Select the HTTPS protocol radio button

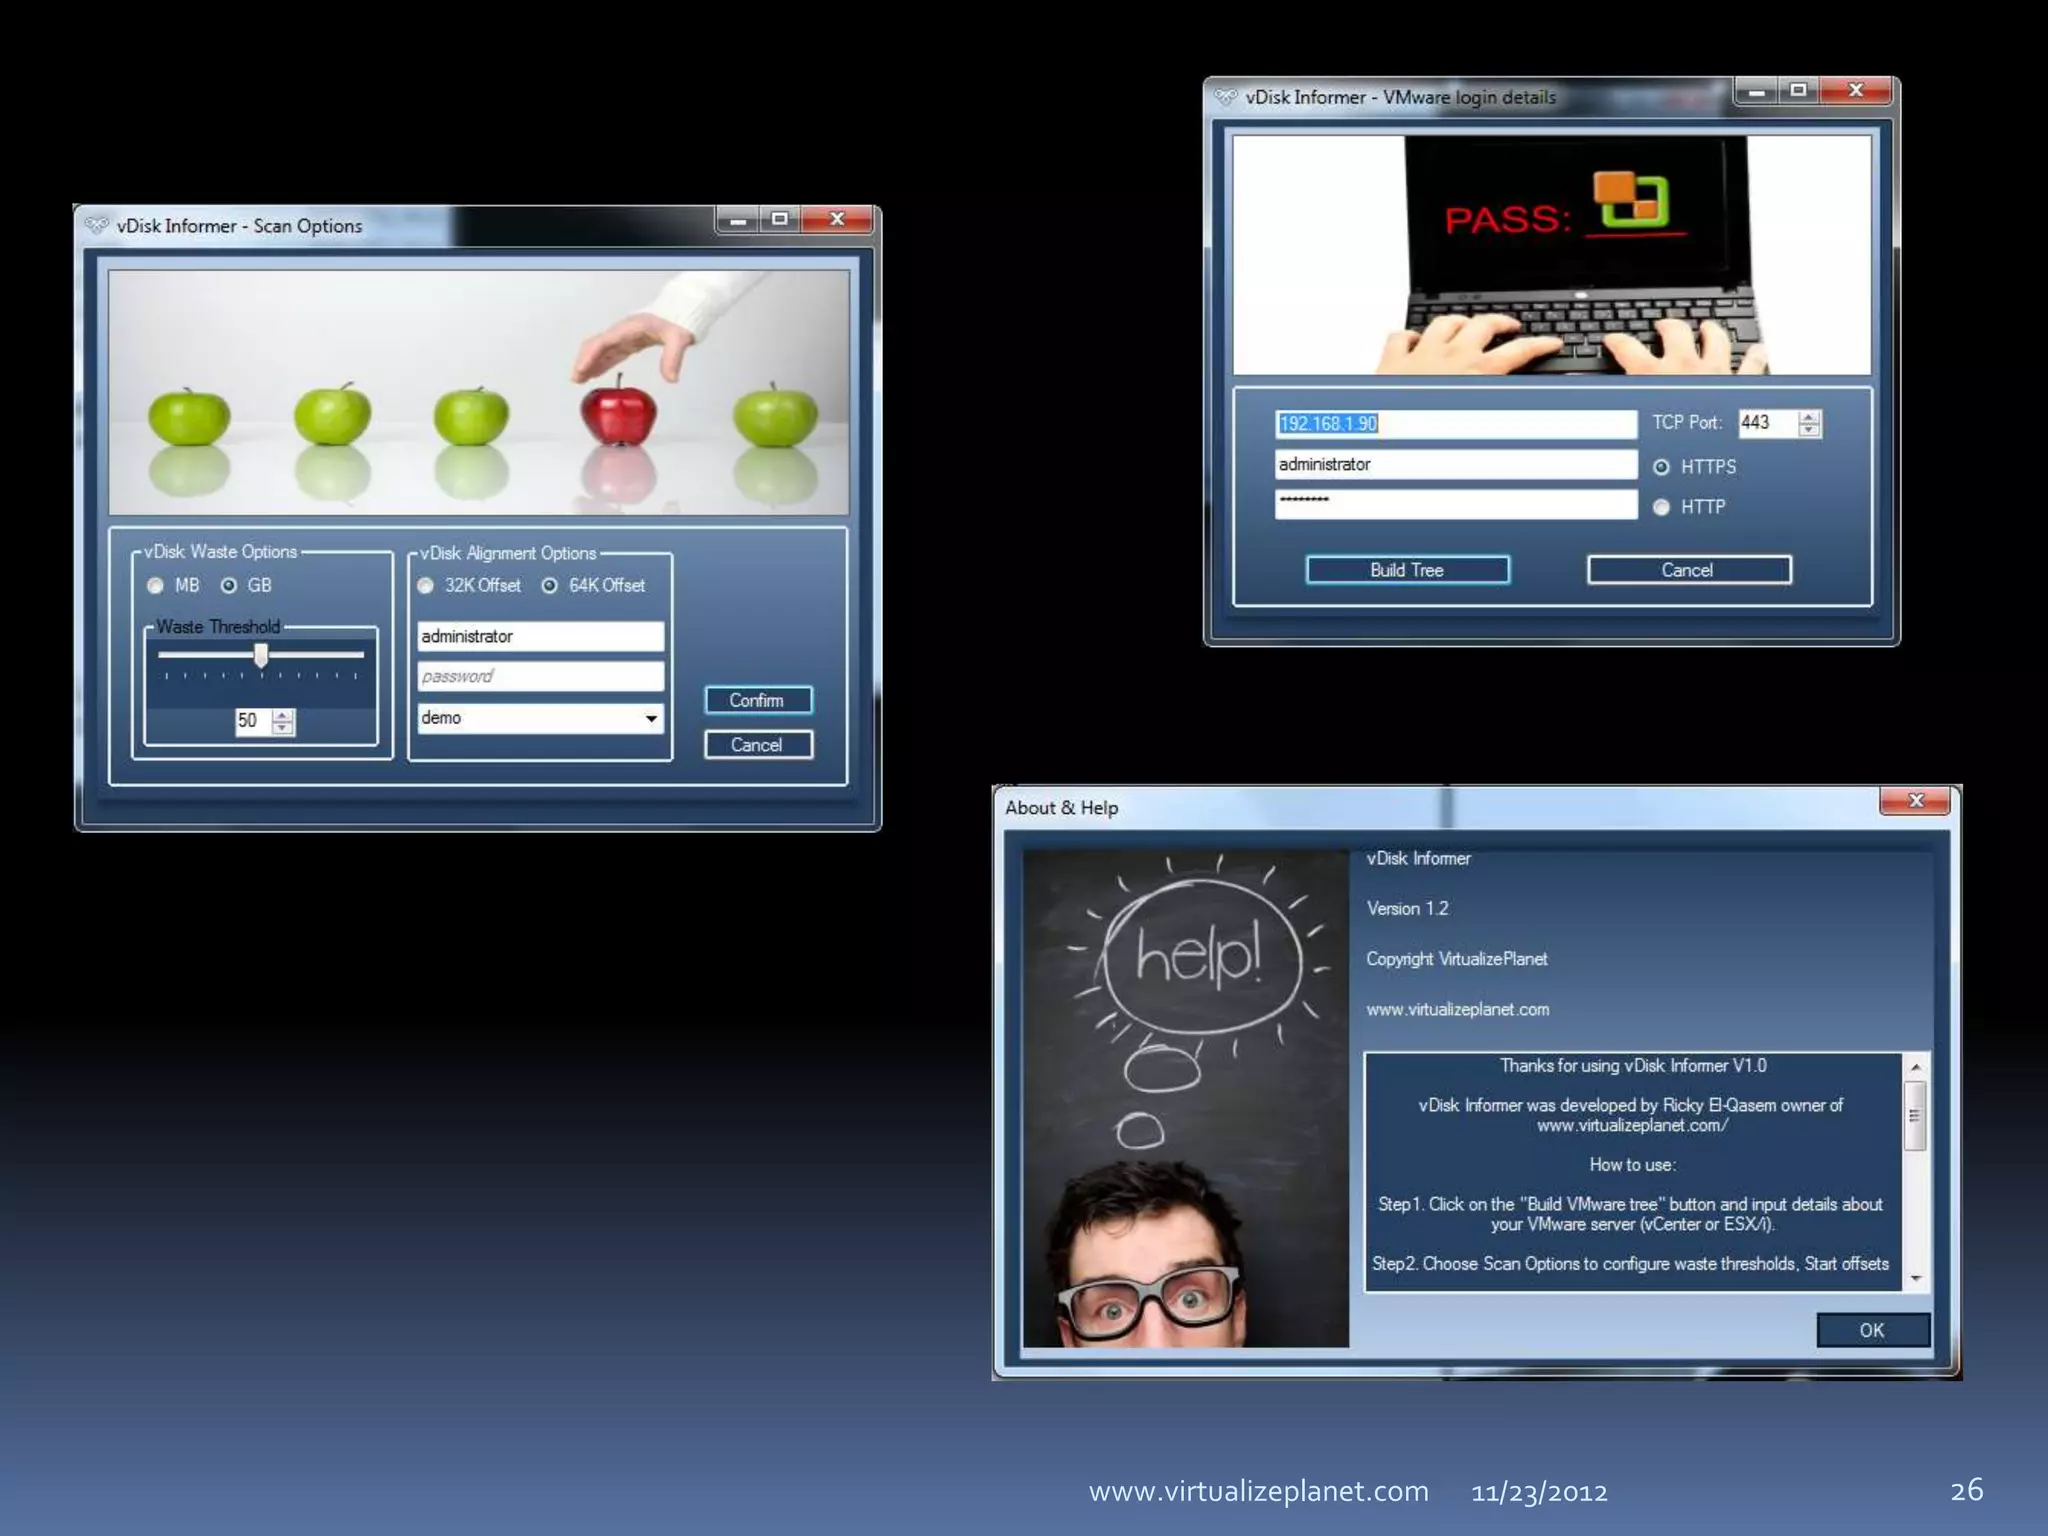coord(1661,467)
